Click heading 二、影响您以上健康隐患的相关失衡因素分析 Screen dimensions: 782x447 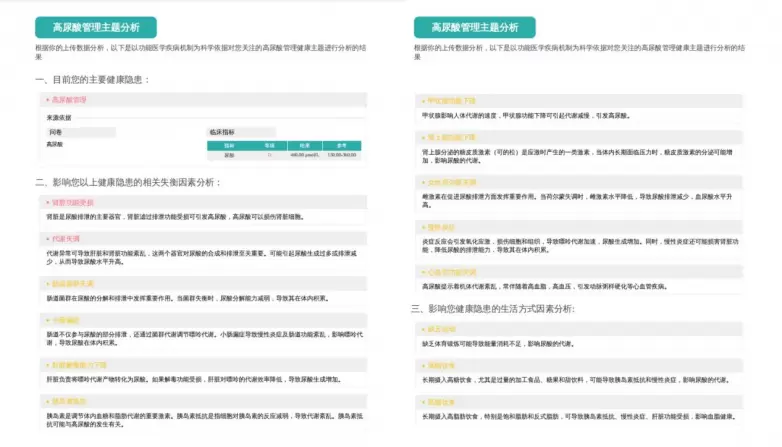(128, 182)
